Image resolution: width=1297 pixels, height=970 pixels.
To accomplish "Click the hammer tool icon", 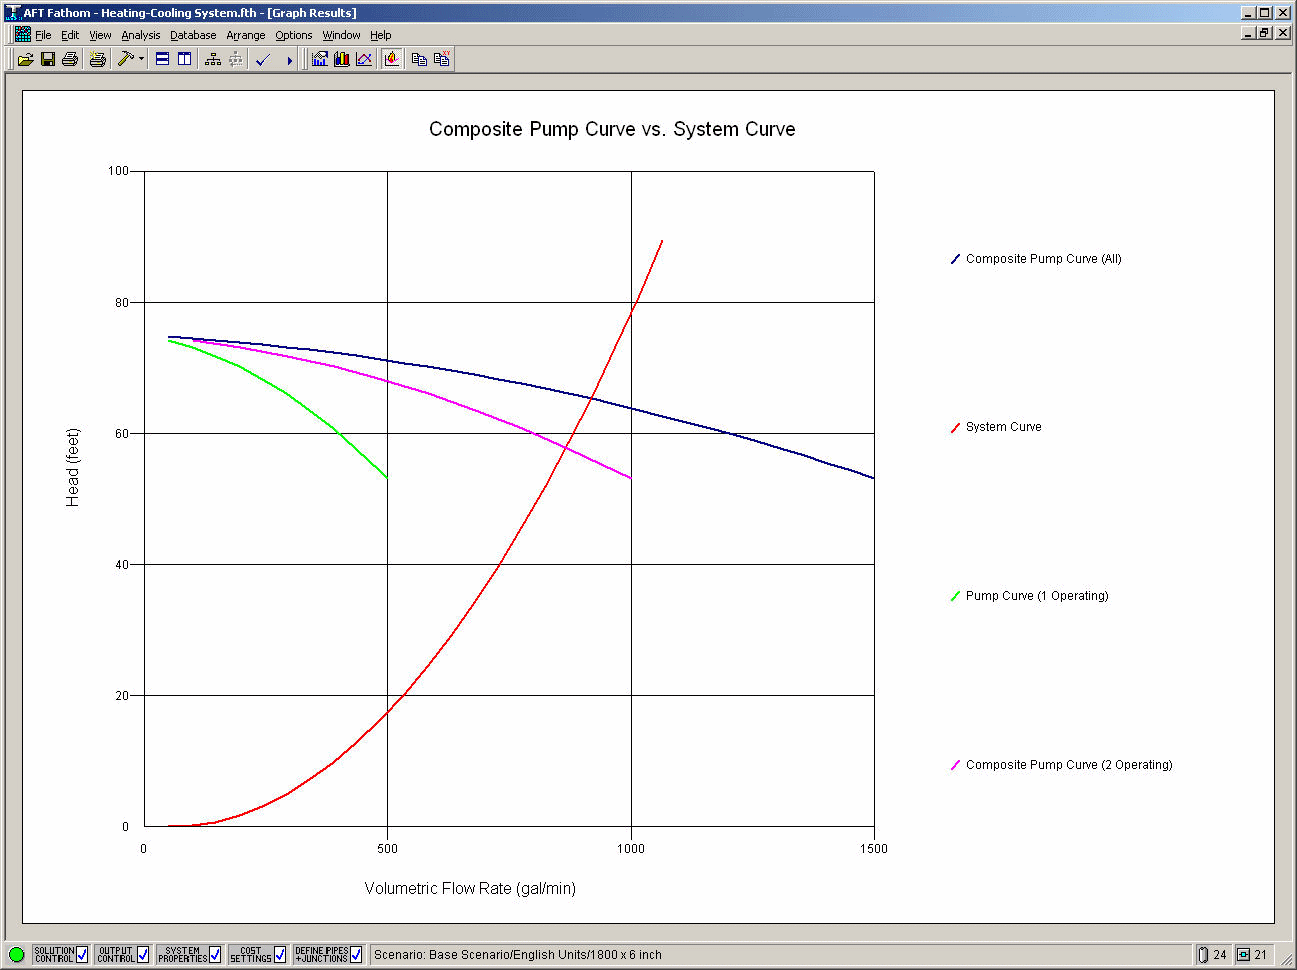I will [125, 60].
